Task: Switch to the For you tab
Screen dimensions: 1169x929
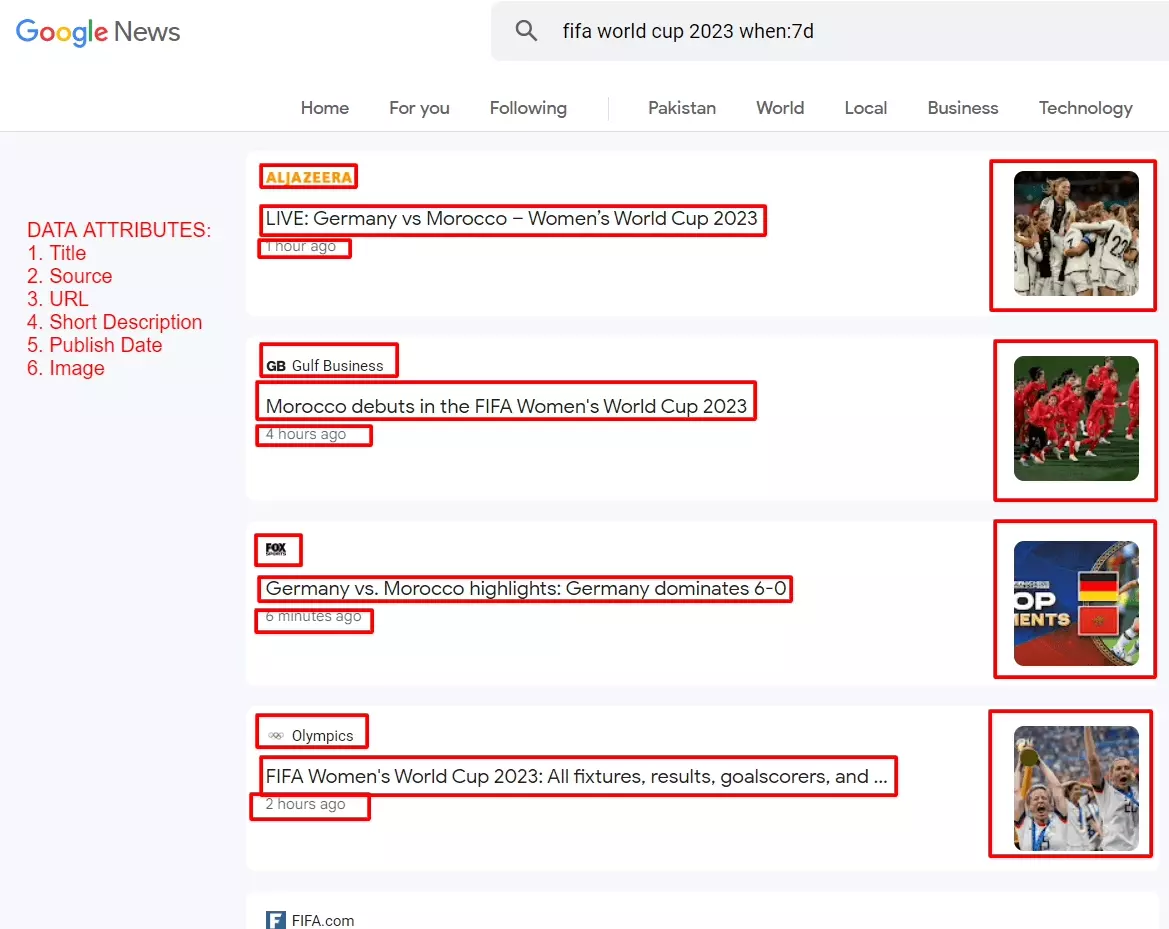Action: [419, 108]
